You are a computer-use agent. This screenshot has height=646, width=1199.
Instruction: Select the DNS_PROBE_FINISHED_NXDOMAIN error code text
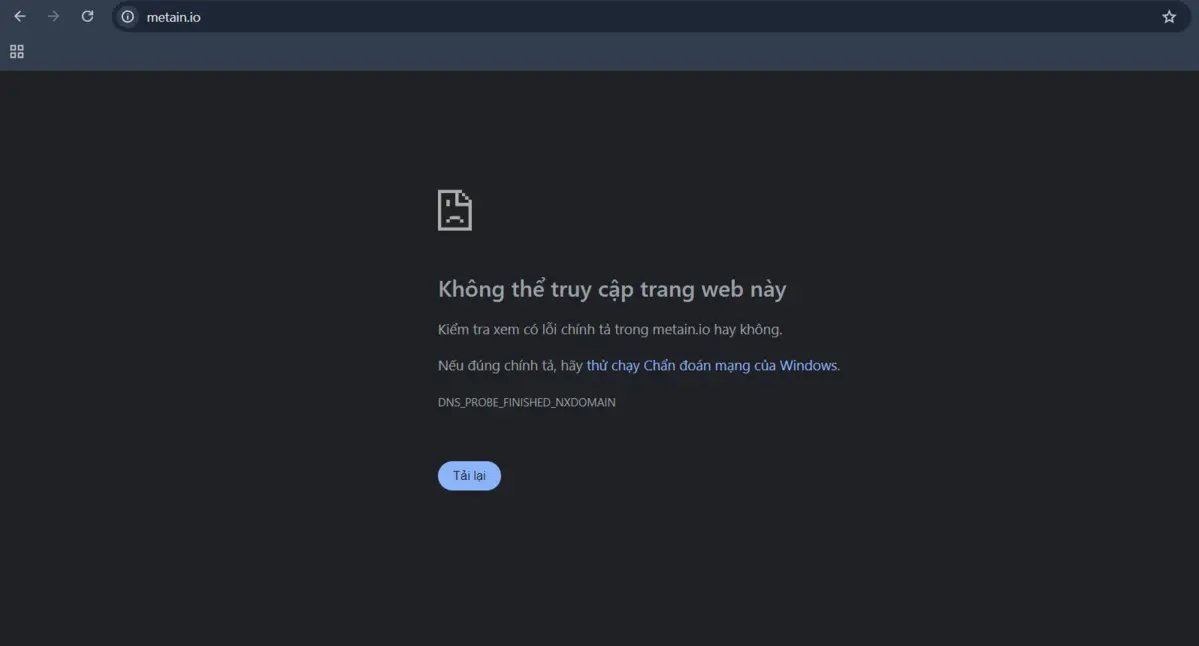click(x=527, y=402)
